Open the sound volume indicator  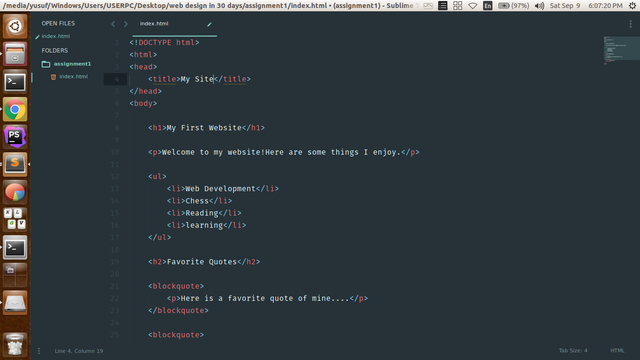tap(539, 6)
